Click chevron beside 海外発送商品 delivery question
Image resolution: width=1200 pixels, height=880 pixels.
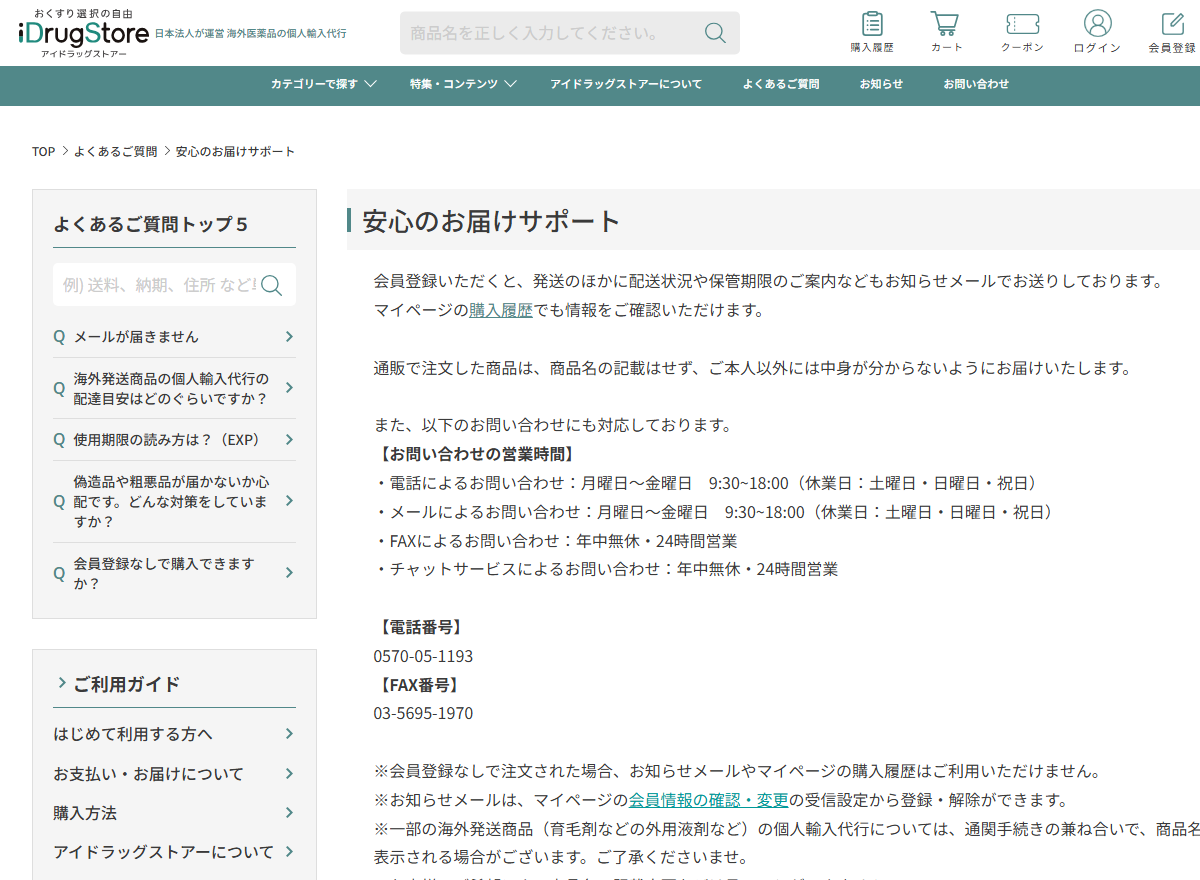289,388
